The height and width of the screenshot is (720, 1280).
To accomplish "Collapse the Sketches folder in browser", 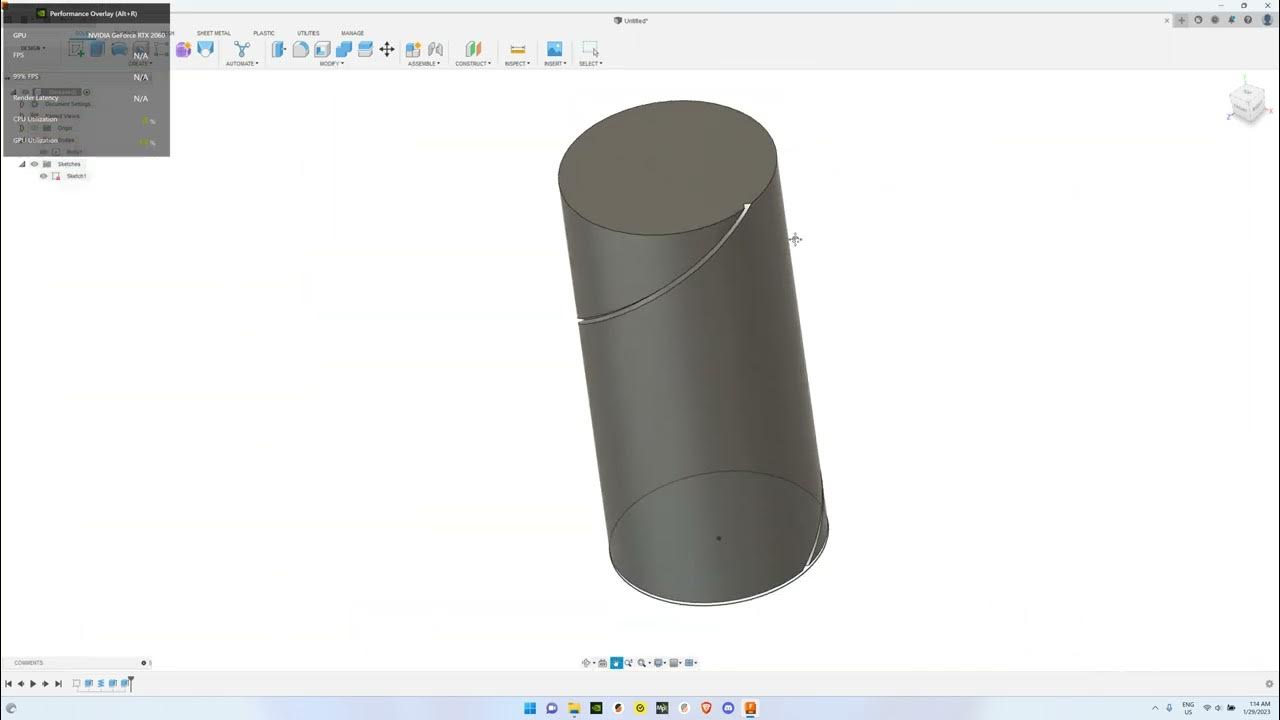I will coord(22,164).
